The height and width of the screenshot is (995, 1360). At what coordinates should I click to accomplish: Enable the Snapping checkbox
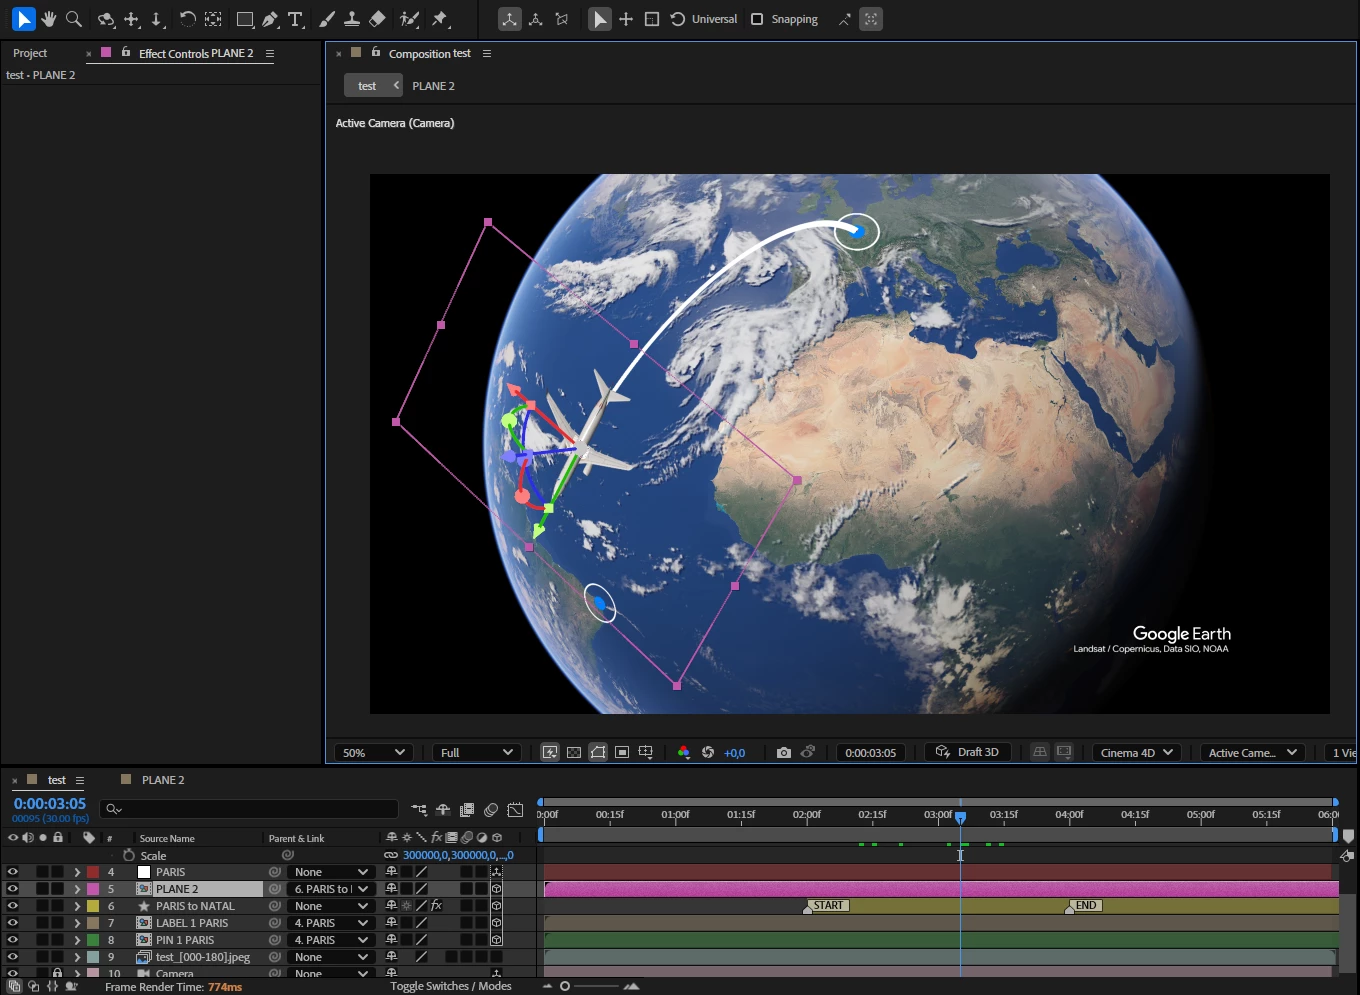tap(757, 19)
